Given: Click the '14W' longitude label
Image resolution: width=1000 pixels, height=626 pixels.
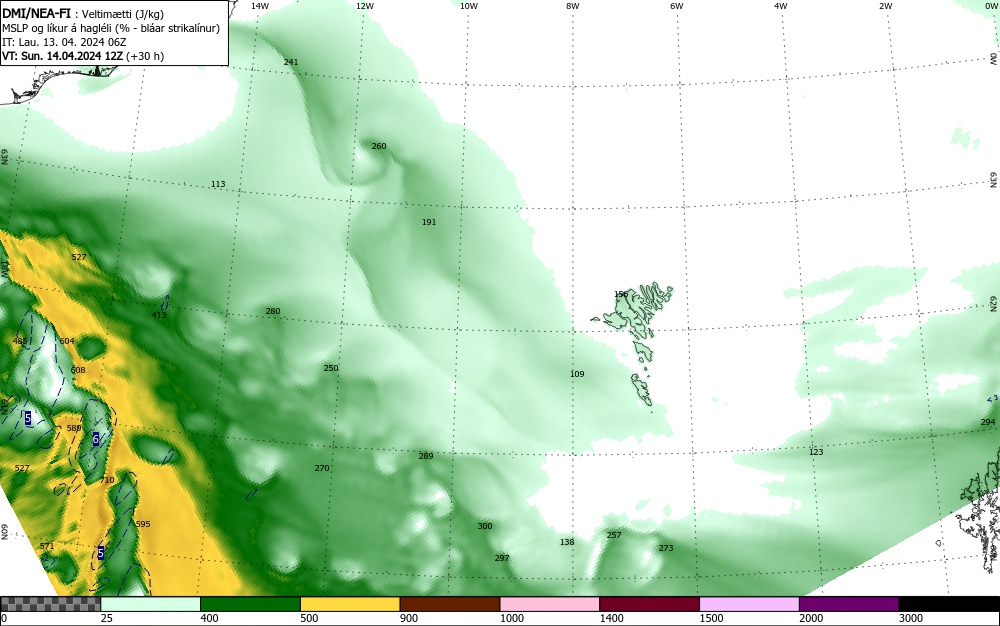Looking at the screenshot, I should 260,6.
